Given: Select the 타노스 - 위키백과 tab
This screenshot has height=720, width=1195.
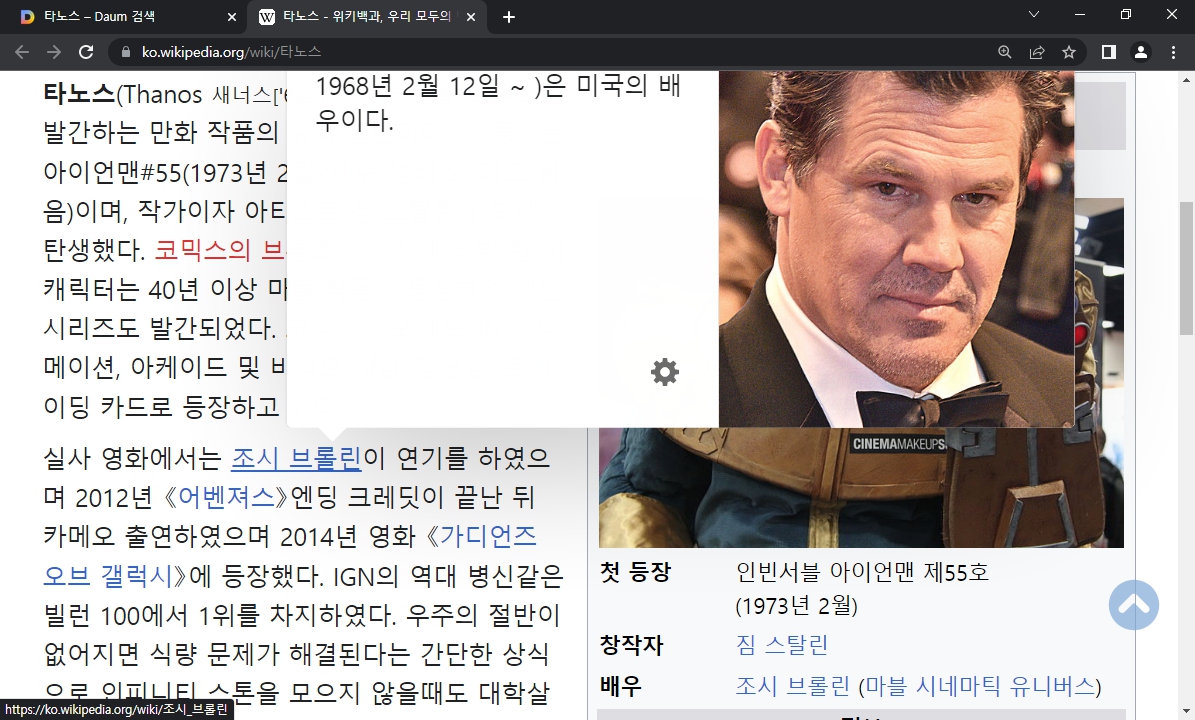Looking at the screenshot, I should [x=366, y=17].
